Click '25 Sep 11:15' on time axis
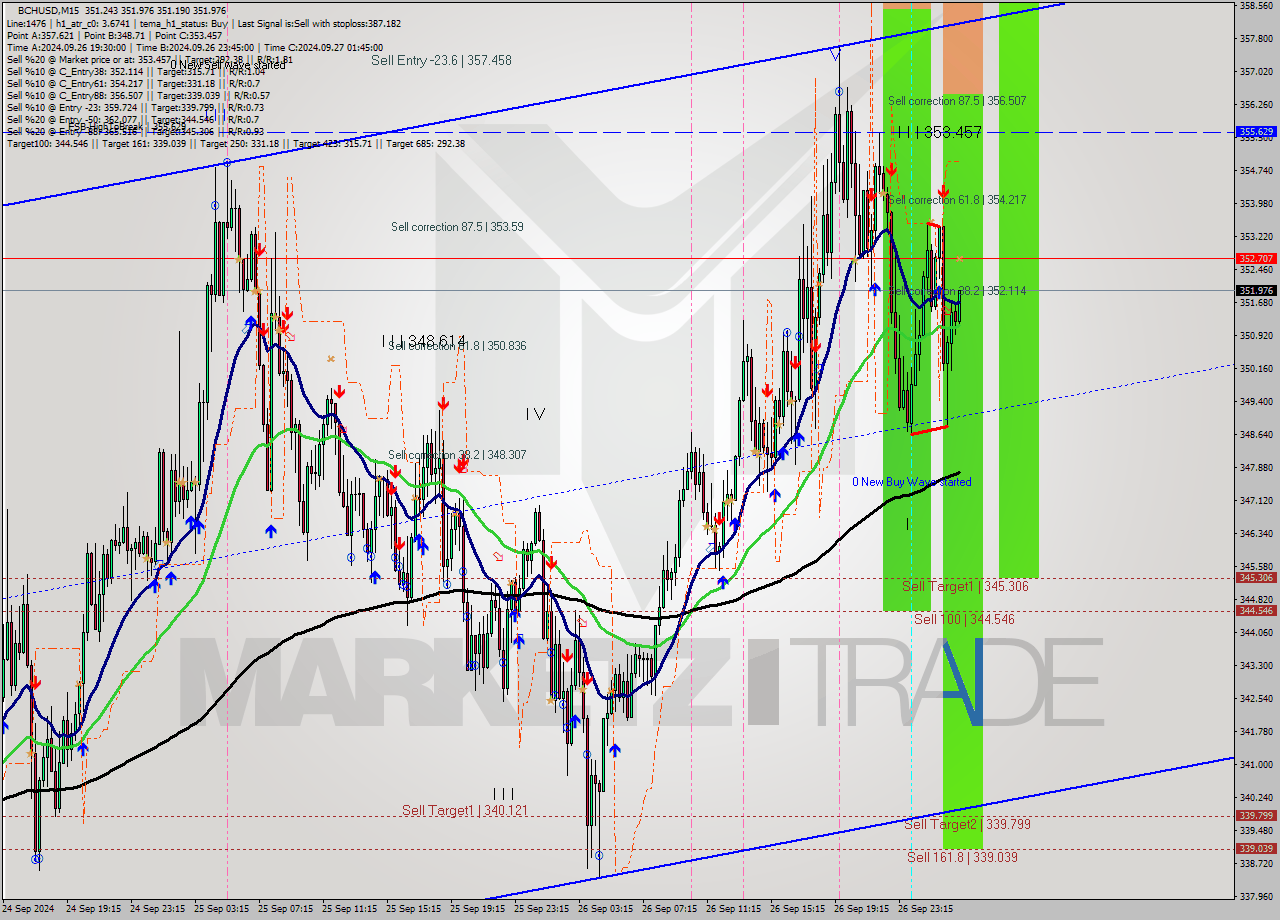The image size is (1280, 920). pyautogui.click(x=349, y=909)
